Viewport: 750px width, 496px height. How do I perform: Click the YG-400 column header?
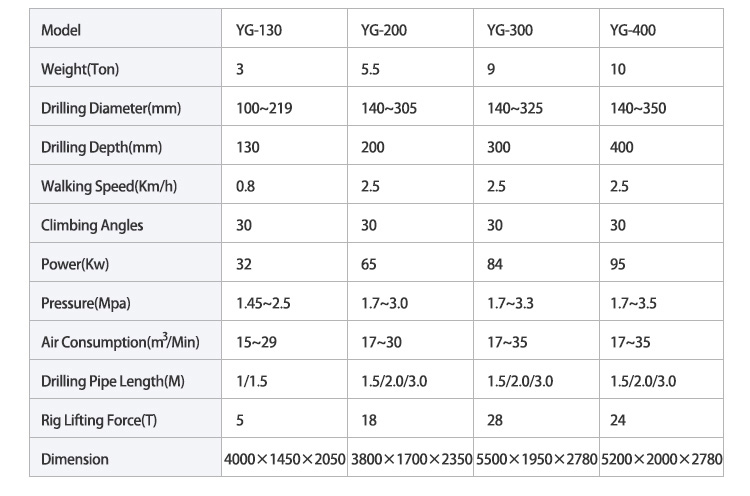632,30
